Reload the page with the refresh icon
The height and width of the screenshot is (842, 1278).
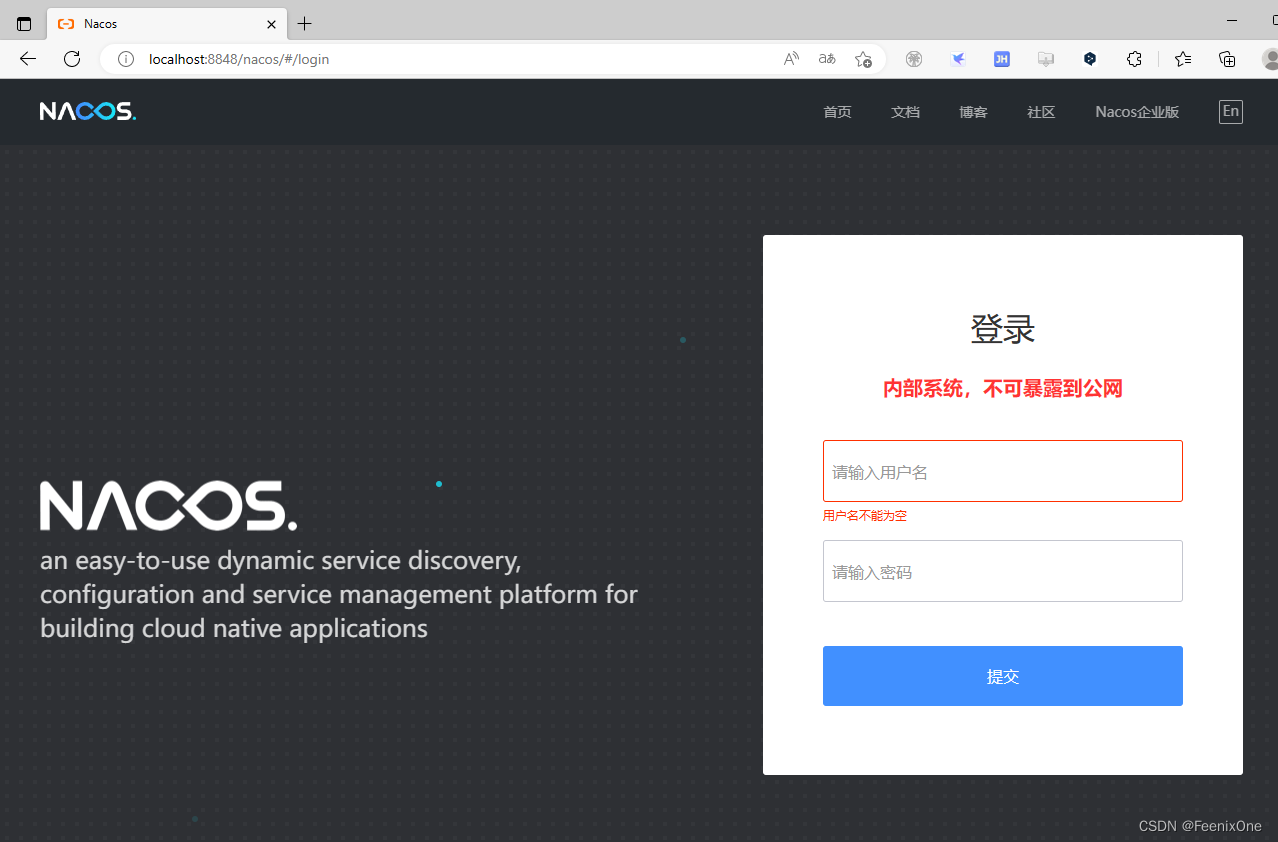click(72, 59)
